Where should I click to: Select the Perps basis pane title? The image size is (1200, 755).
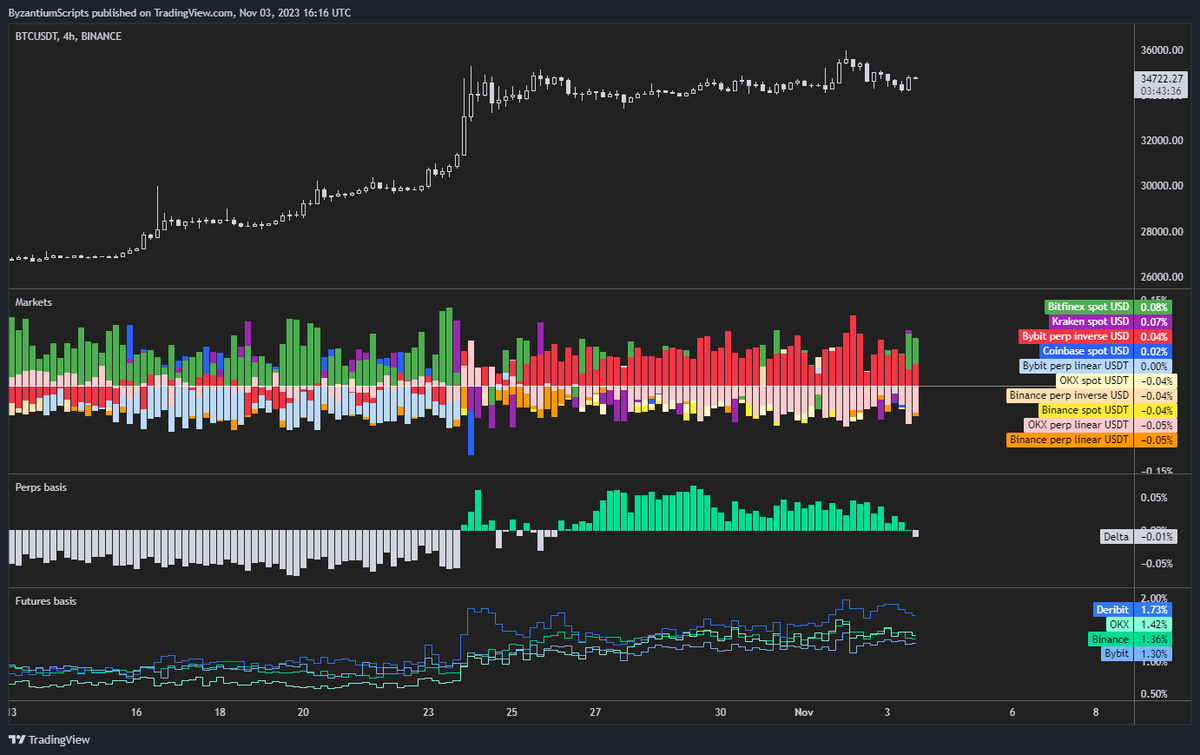click(x=41, y=487)
